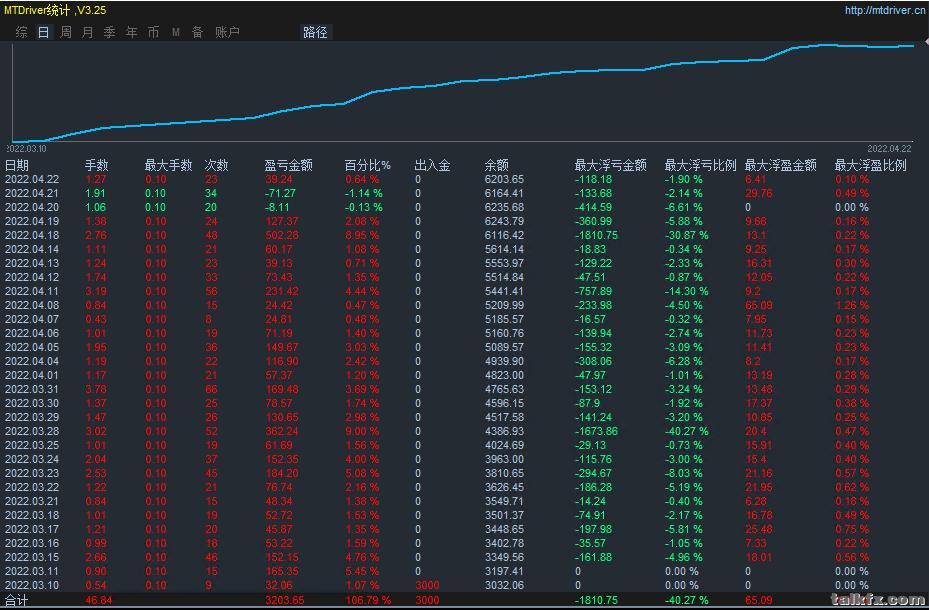The image size is (929, 610).
Task: Click the drawdown amount -757.89
Action: click(x=594, y=291)
